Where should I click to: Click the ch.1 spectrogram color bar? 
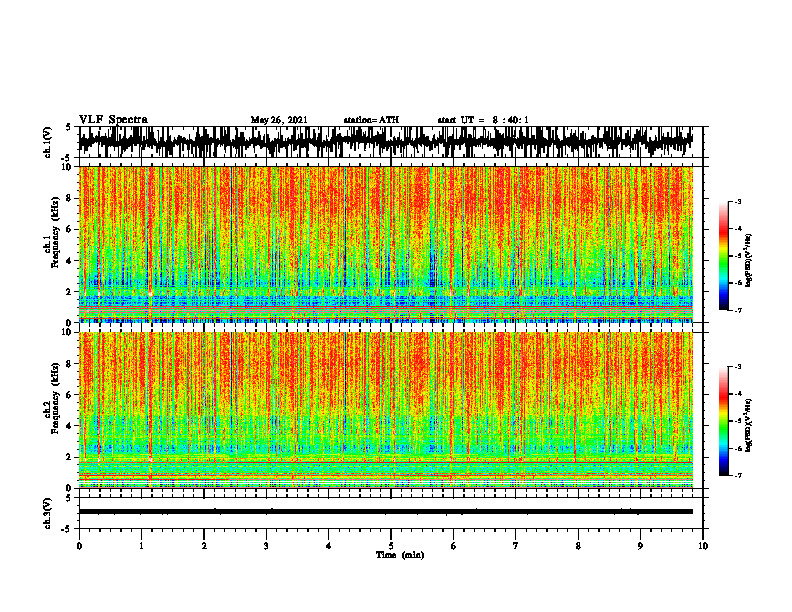coord(724,256)
